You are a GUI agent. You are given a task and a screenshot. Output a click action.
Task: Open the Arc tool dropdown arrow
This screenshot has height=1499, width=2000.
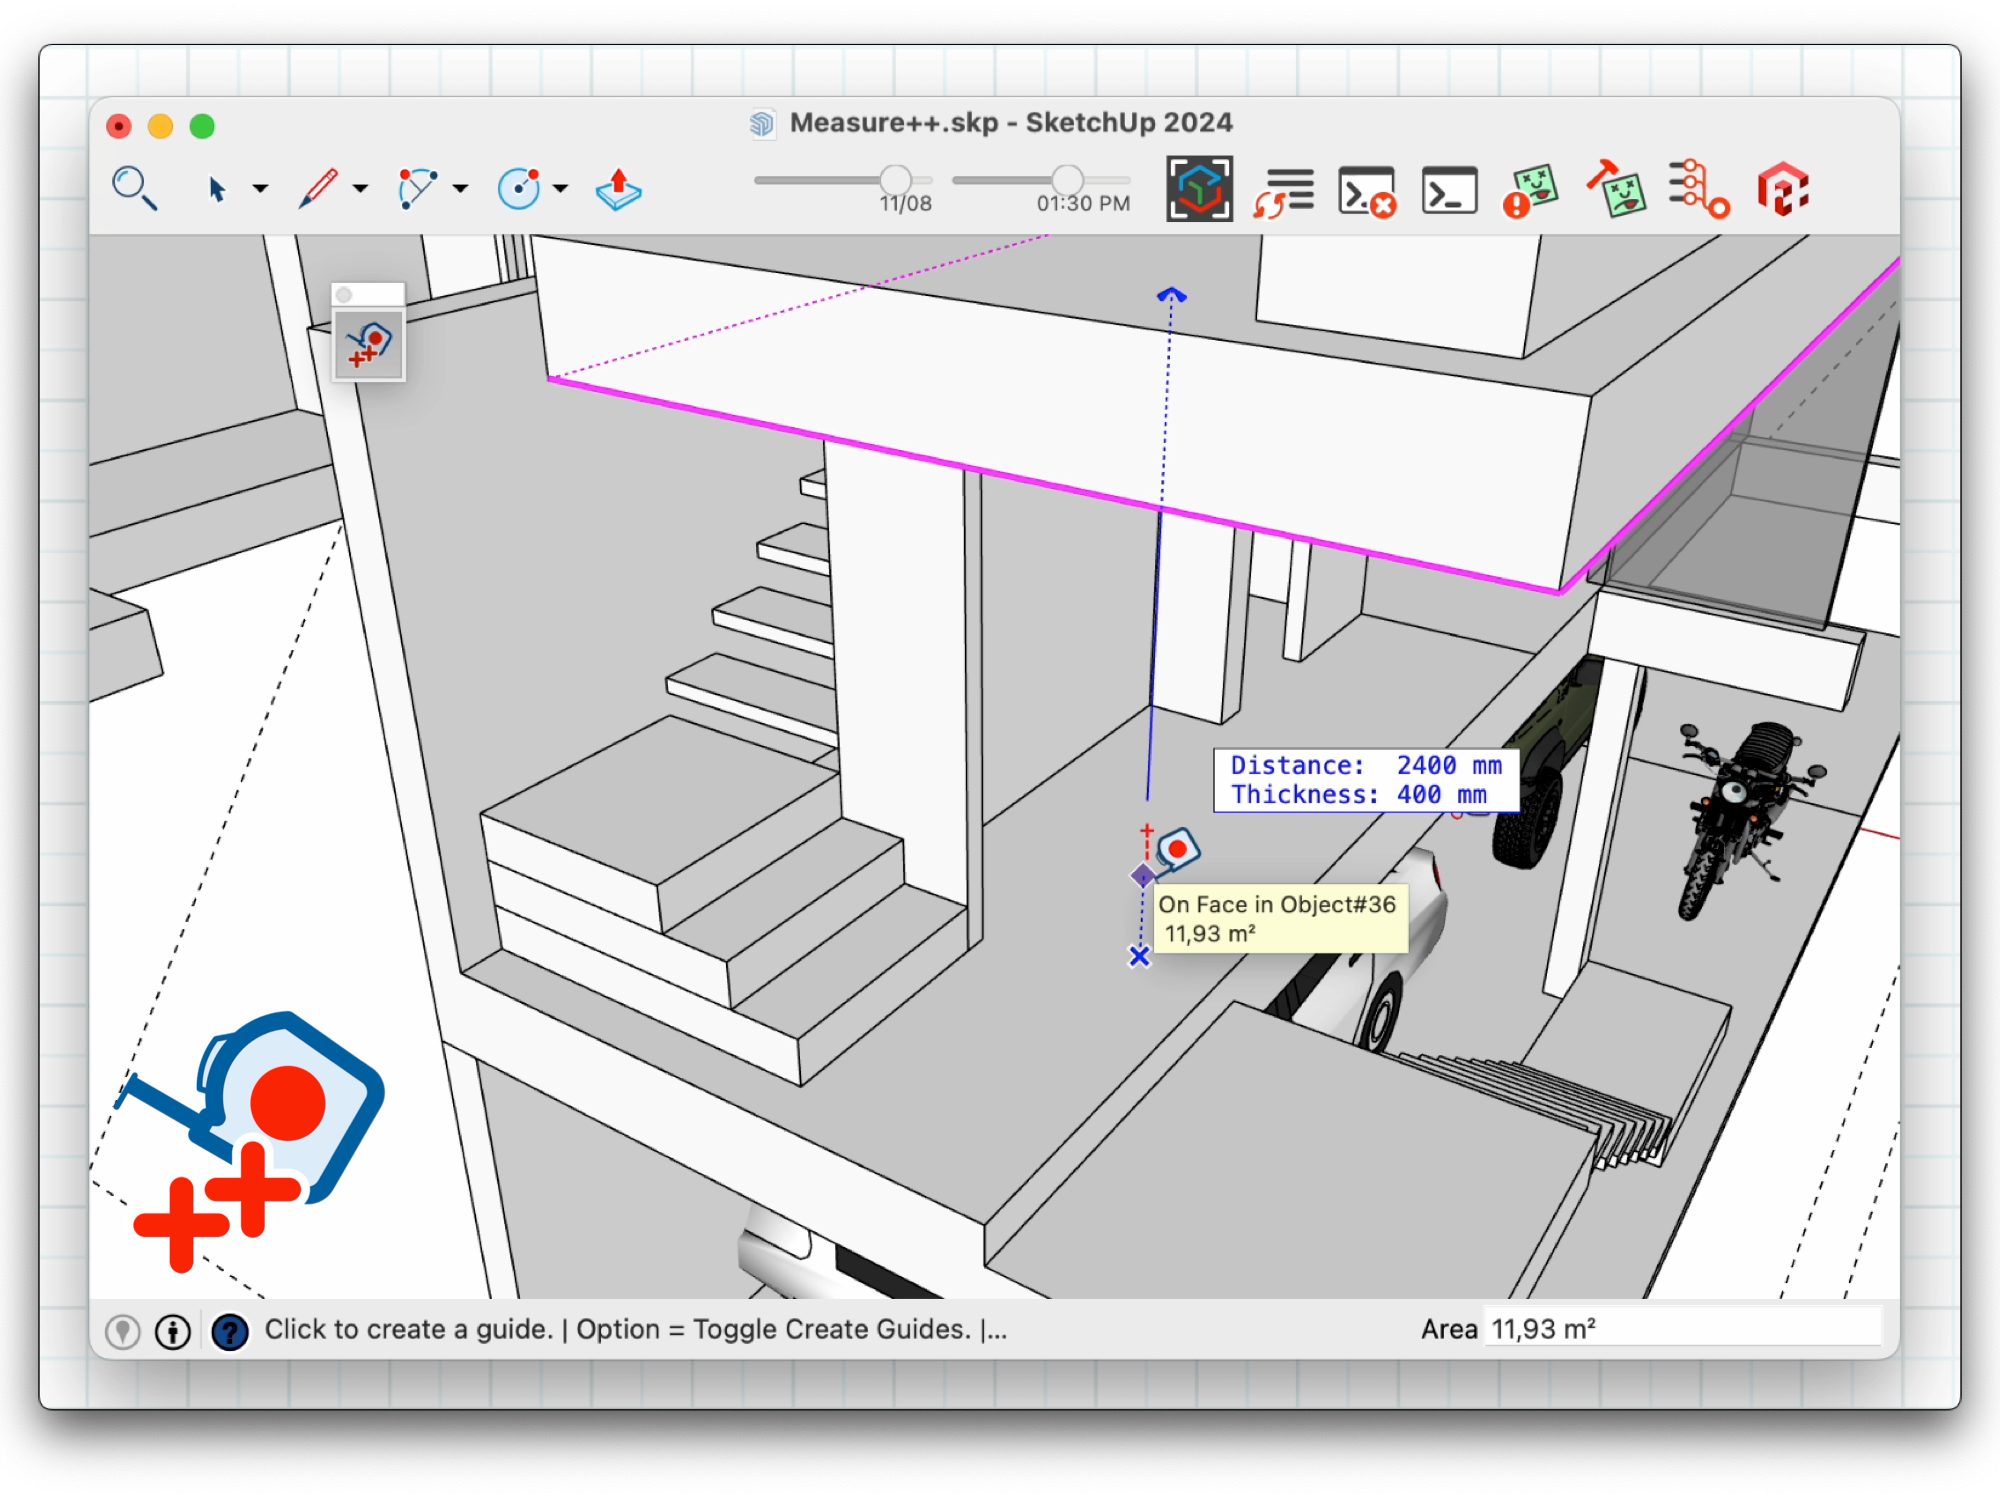[460, 188]
